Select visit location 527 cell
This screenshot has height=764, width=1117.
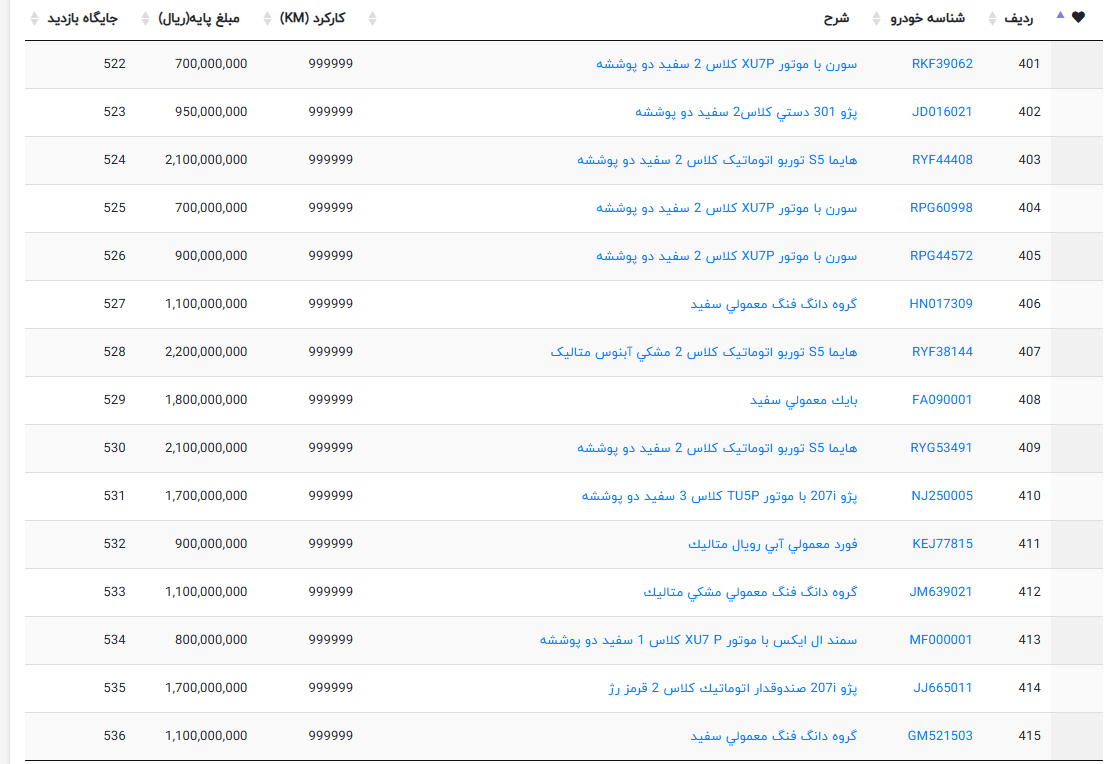pyautogui.click(x=115, y=304)
